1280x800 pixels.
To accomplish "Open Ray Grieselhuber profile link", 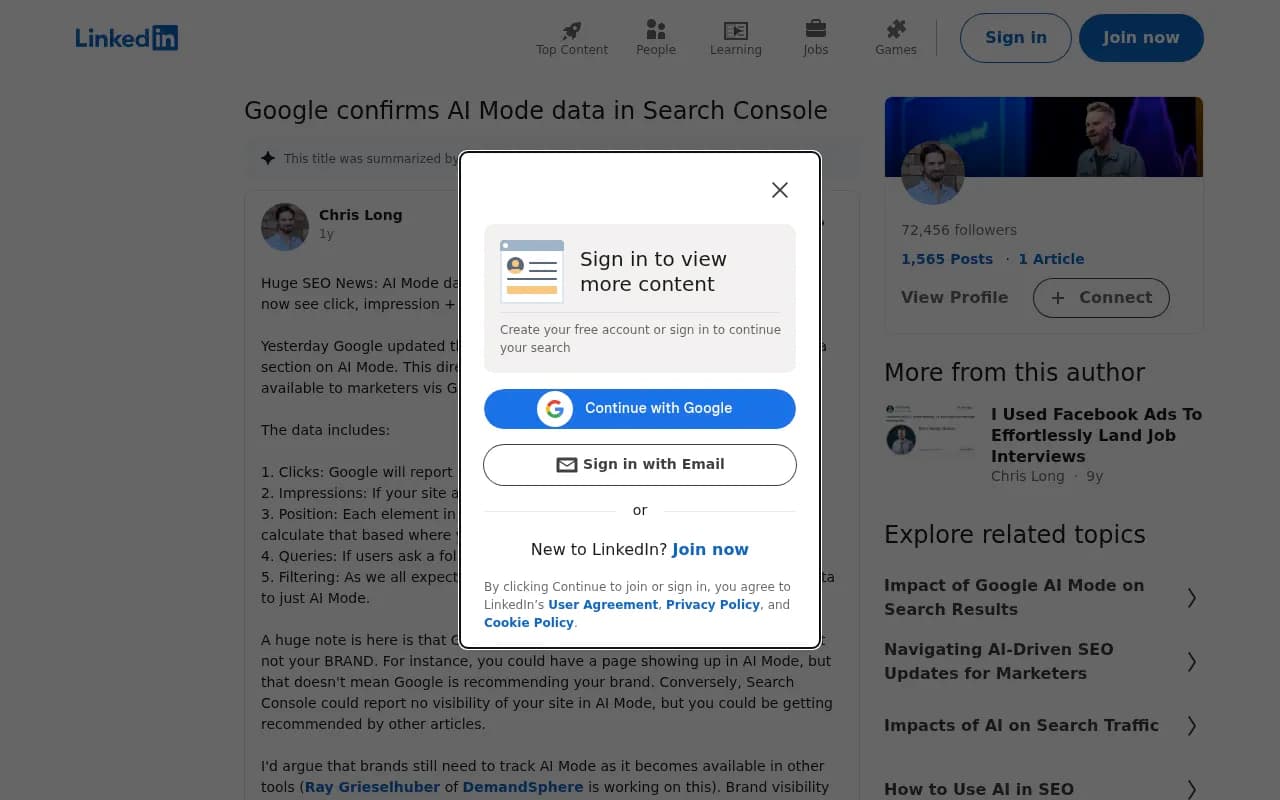I will [372, 787].
